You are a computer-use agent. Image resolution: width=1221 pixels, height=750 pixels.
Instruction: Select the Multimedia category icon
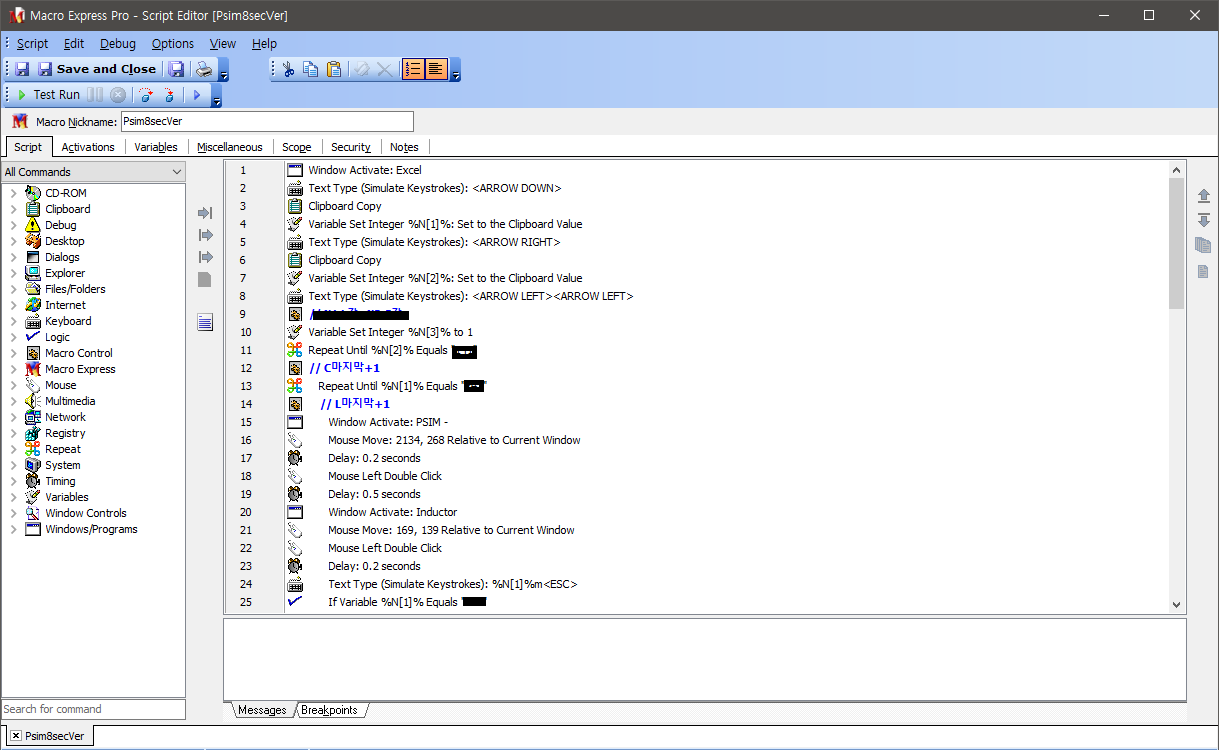coord(33,401)
